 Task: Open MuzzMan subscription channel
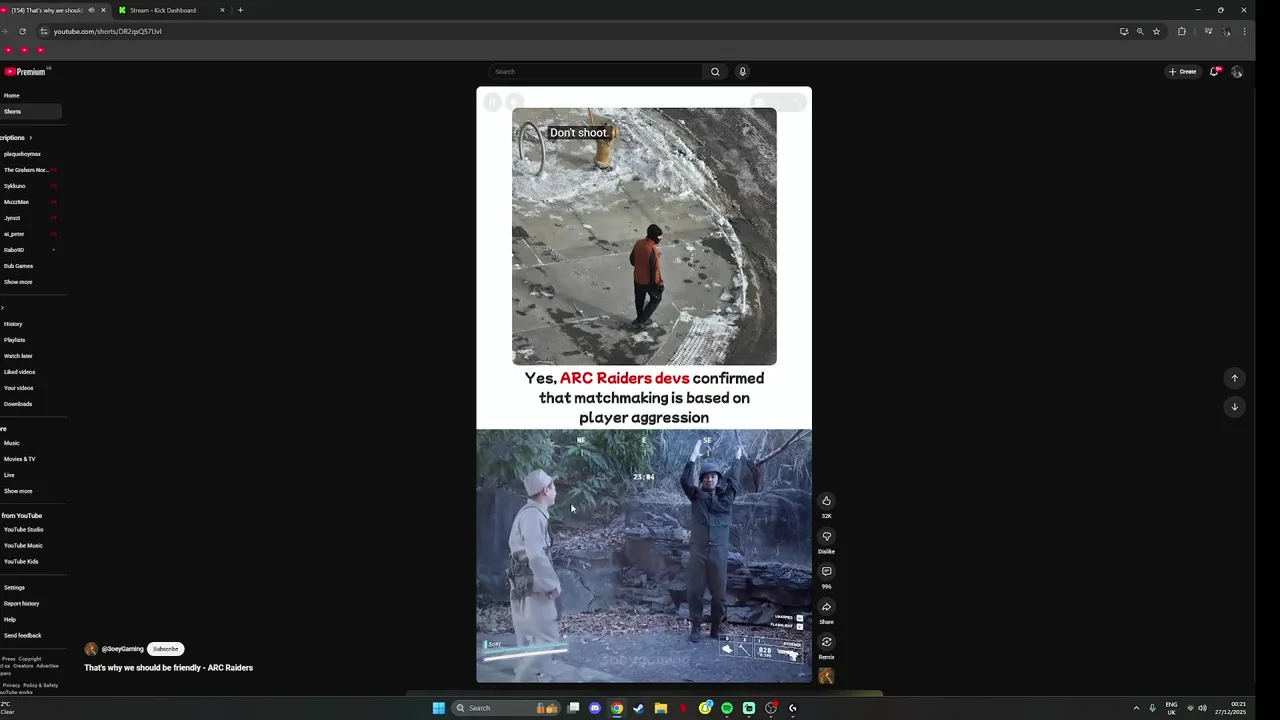pos(16,202)
